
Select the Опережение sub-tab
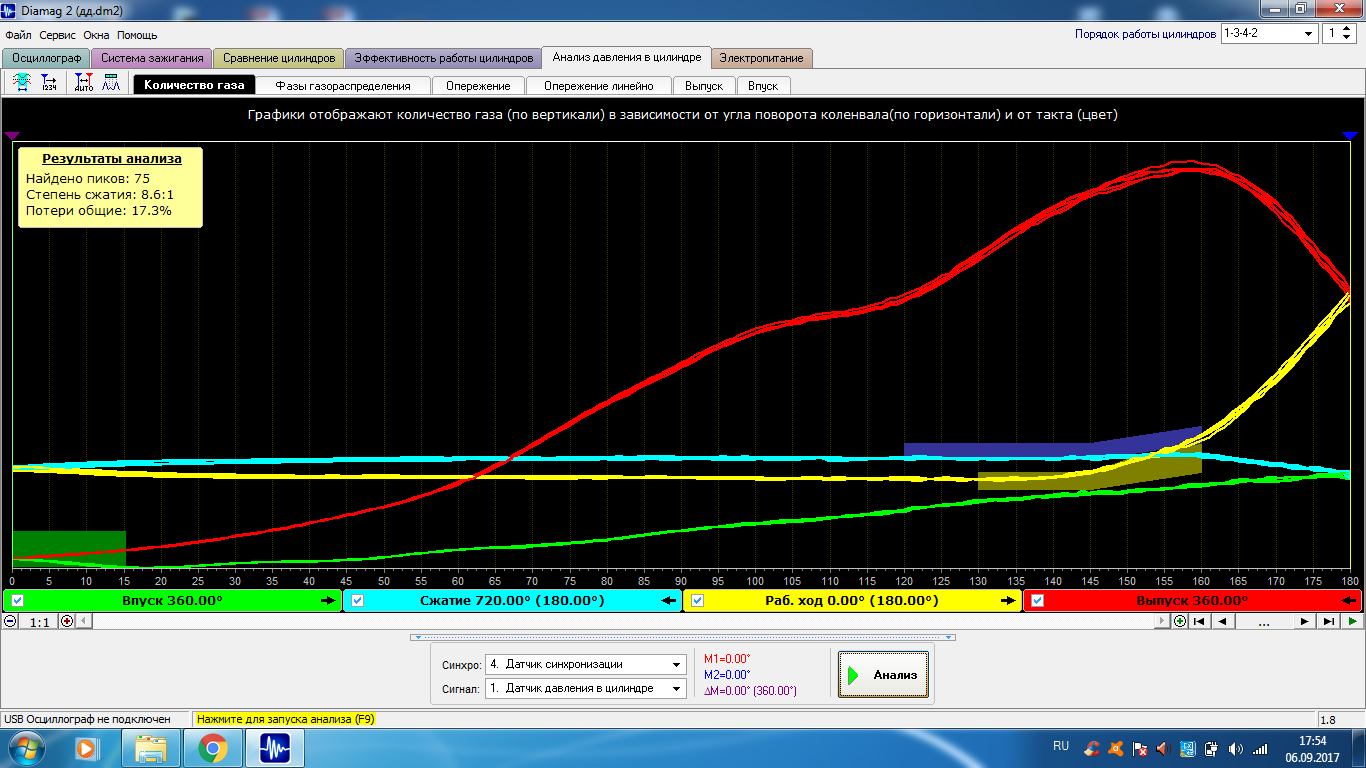(x=478, y=85)
